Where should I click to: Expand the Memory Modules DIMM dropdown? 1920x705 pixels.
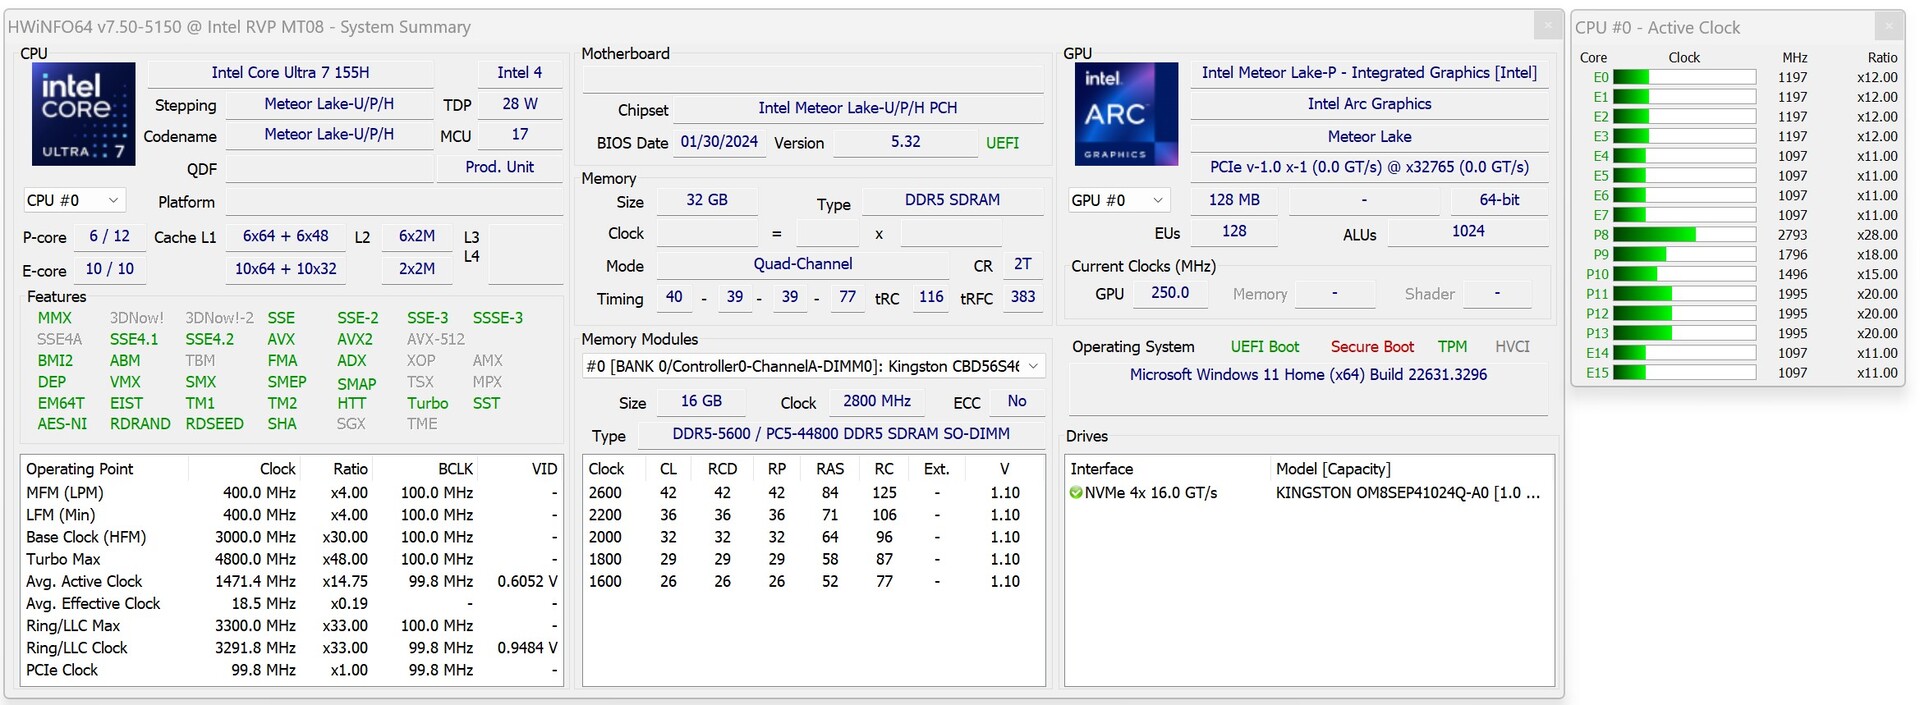1033,367
